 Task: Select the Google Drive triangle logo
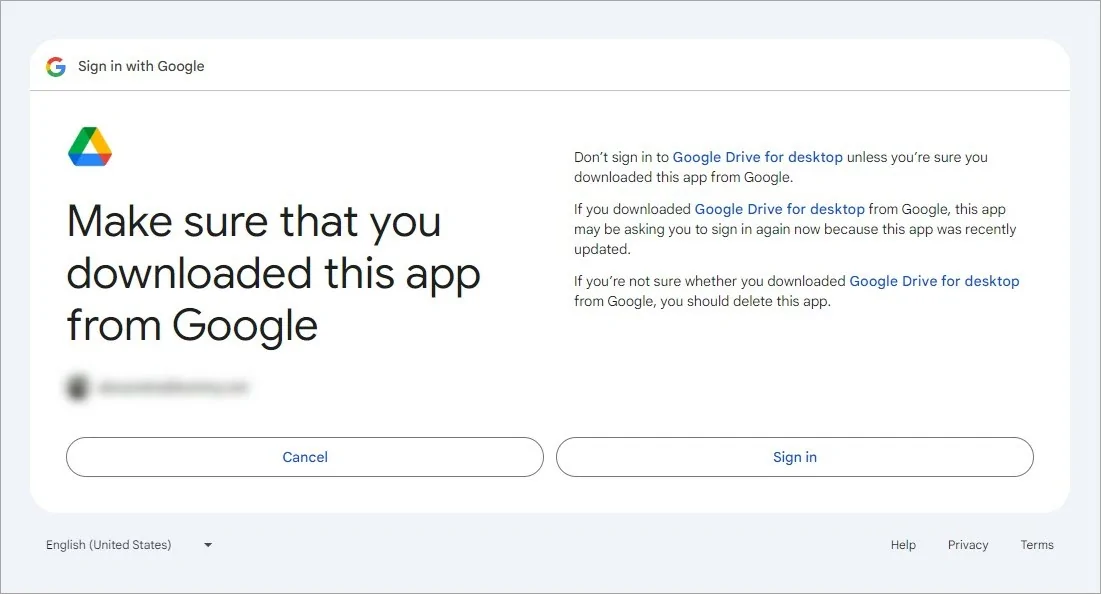[89, 145]
